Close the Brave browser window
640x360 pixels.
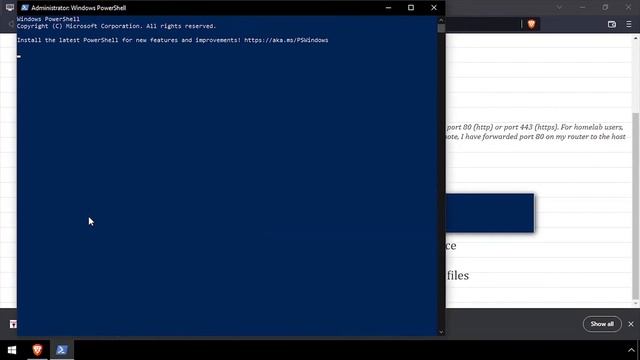[629, 7]
